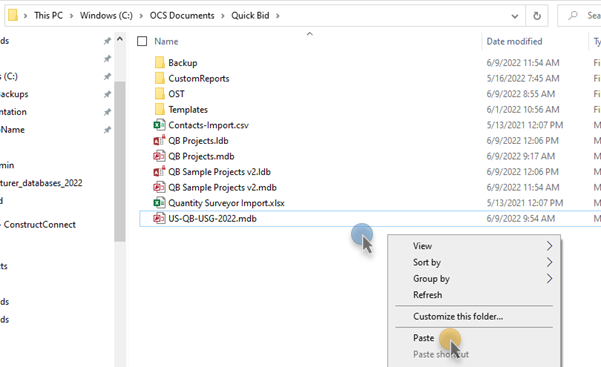Click the Templates folder icon
The height and width of the screenshot is (367, 601).
tap(159, 109)
